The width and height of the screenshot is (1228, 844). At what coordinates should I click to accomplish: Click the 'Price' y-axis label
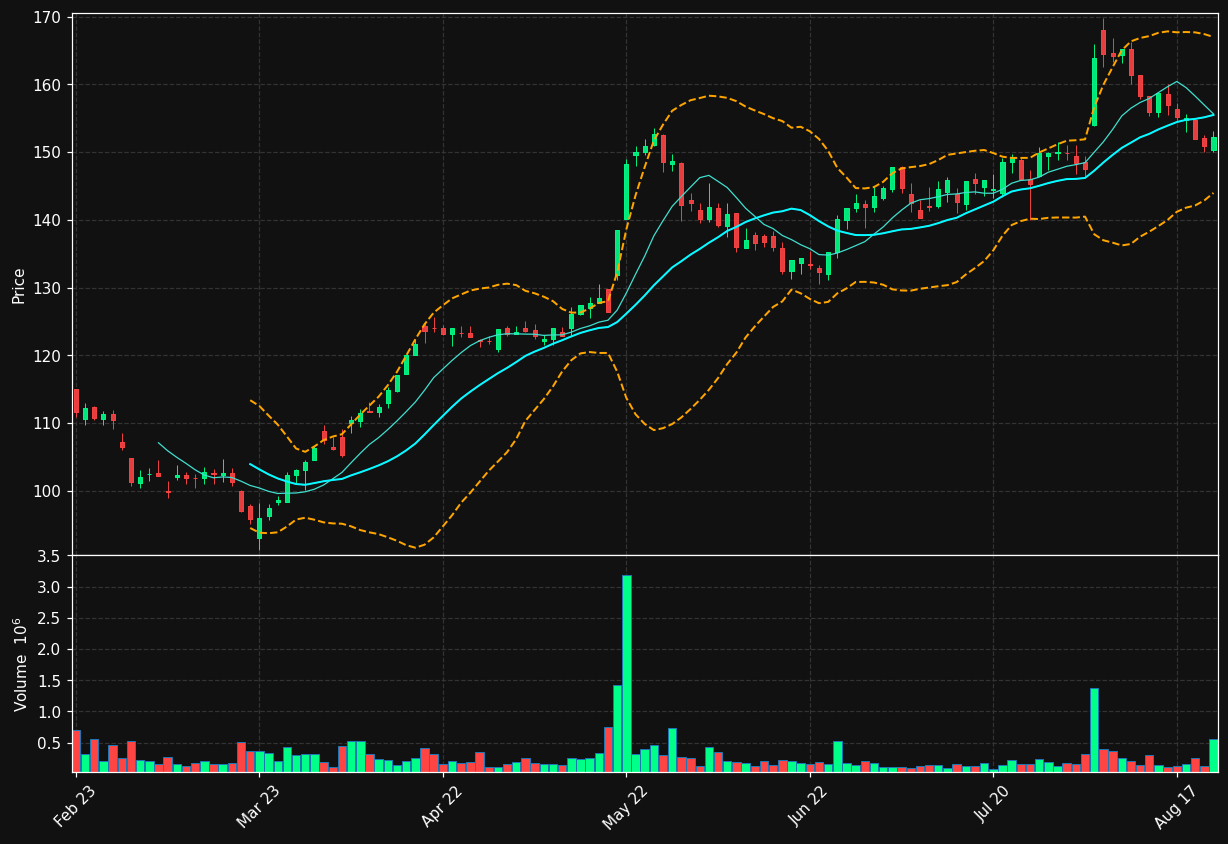coord(19,285)
